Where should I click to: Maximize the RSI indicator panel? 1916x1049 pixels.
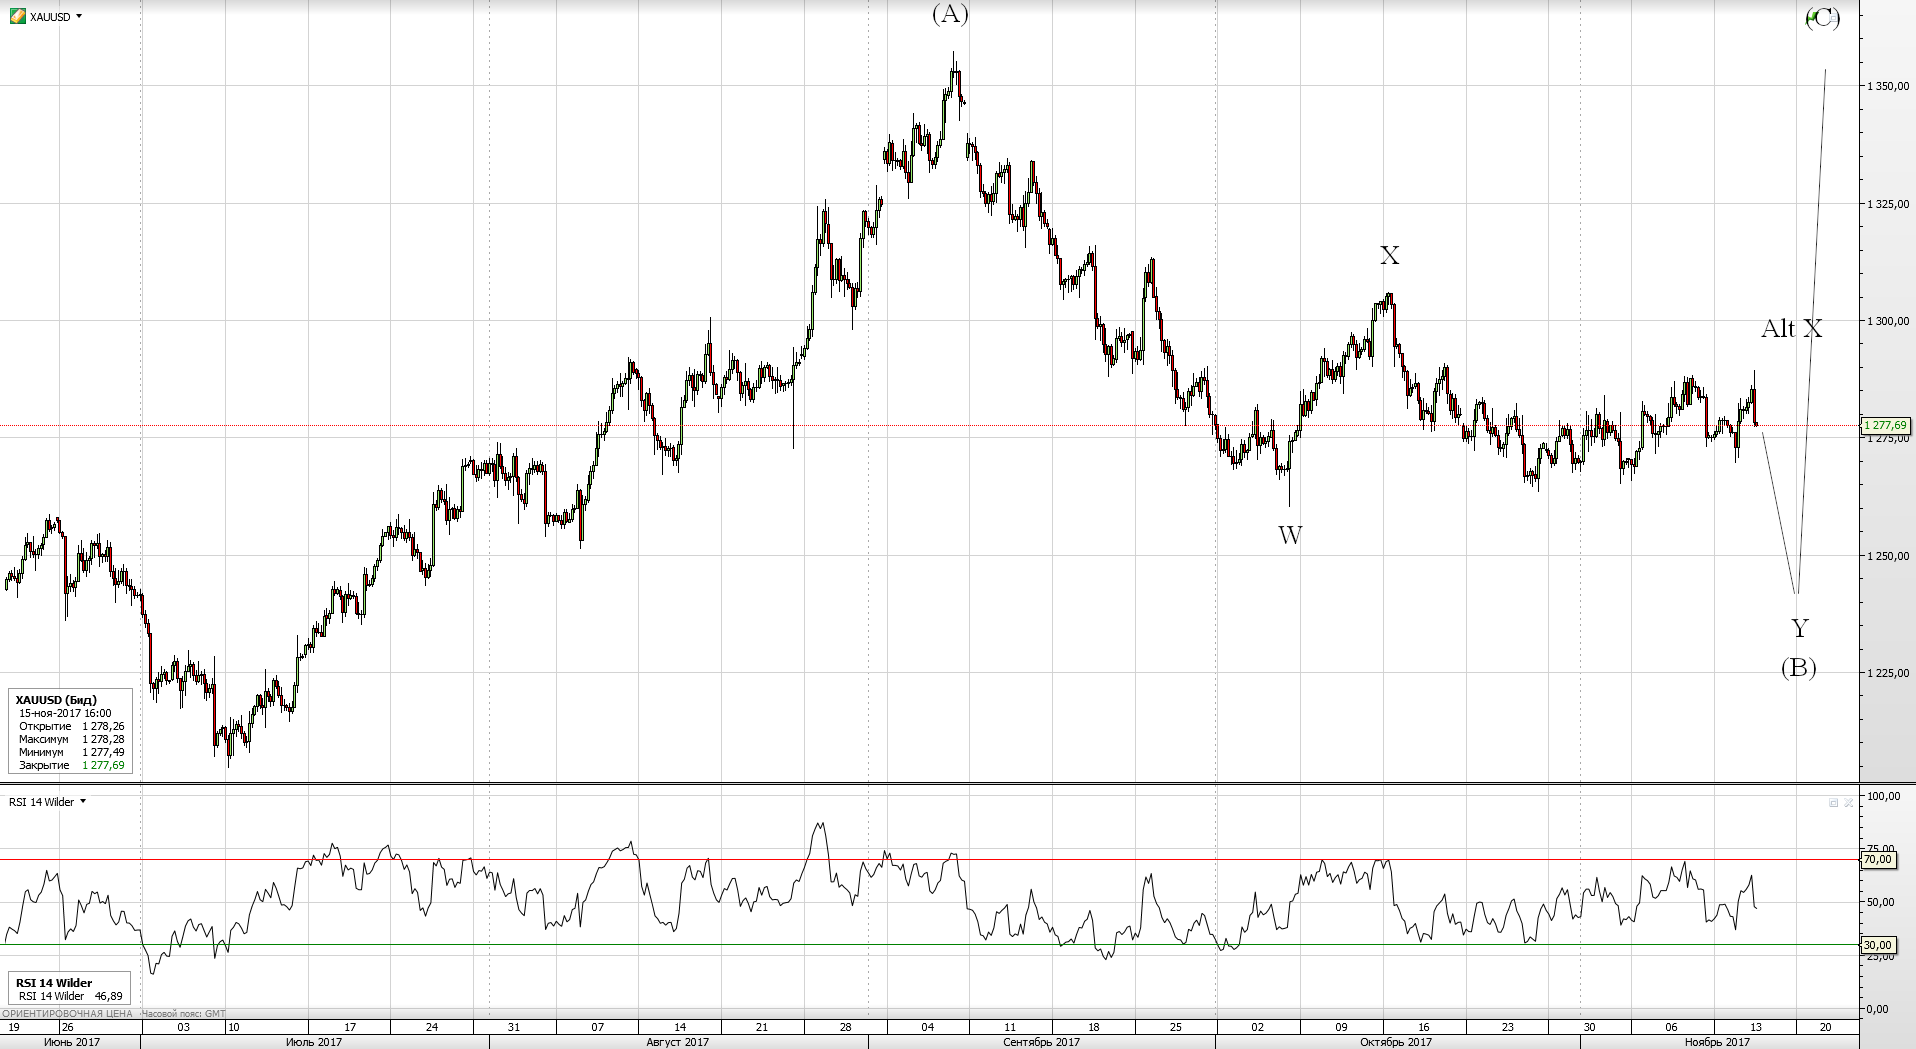1833,802
